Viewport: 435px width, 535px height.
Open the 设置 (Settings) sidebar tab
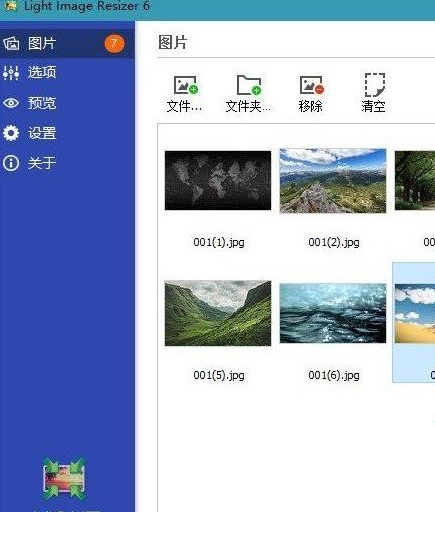pos(67,133)
